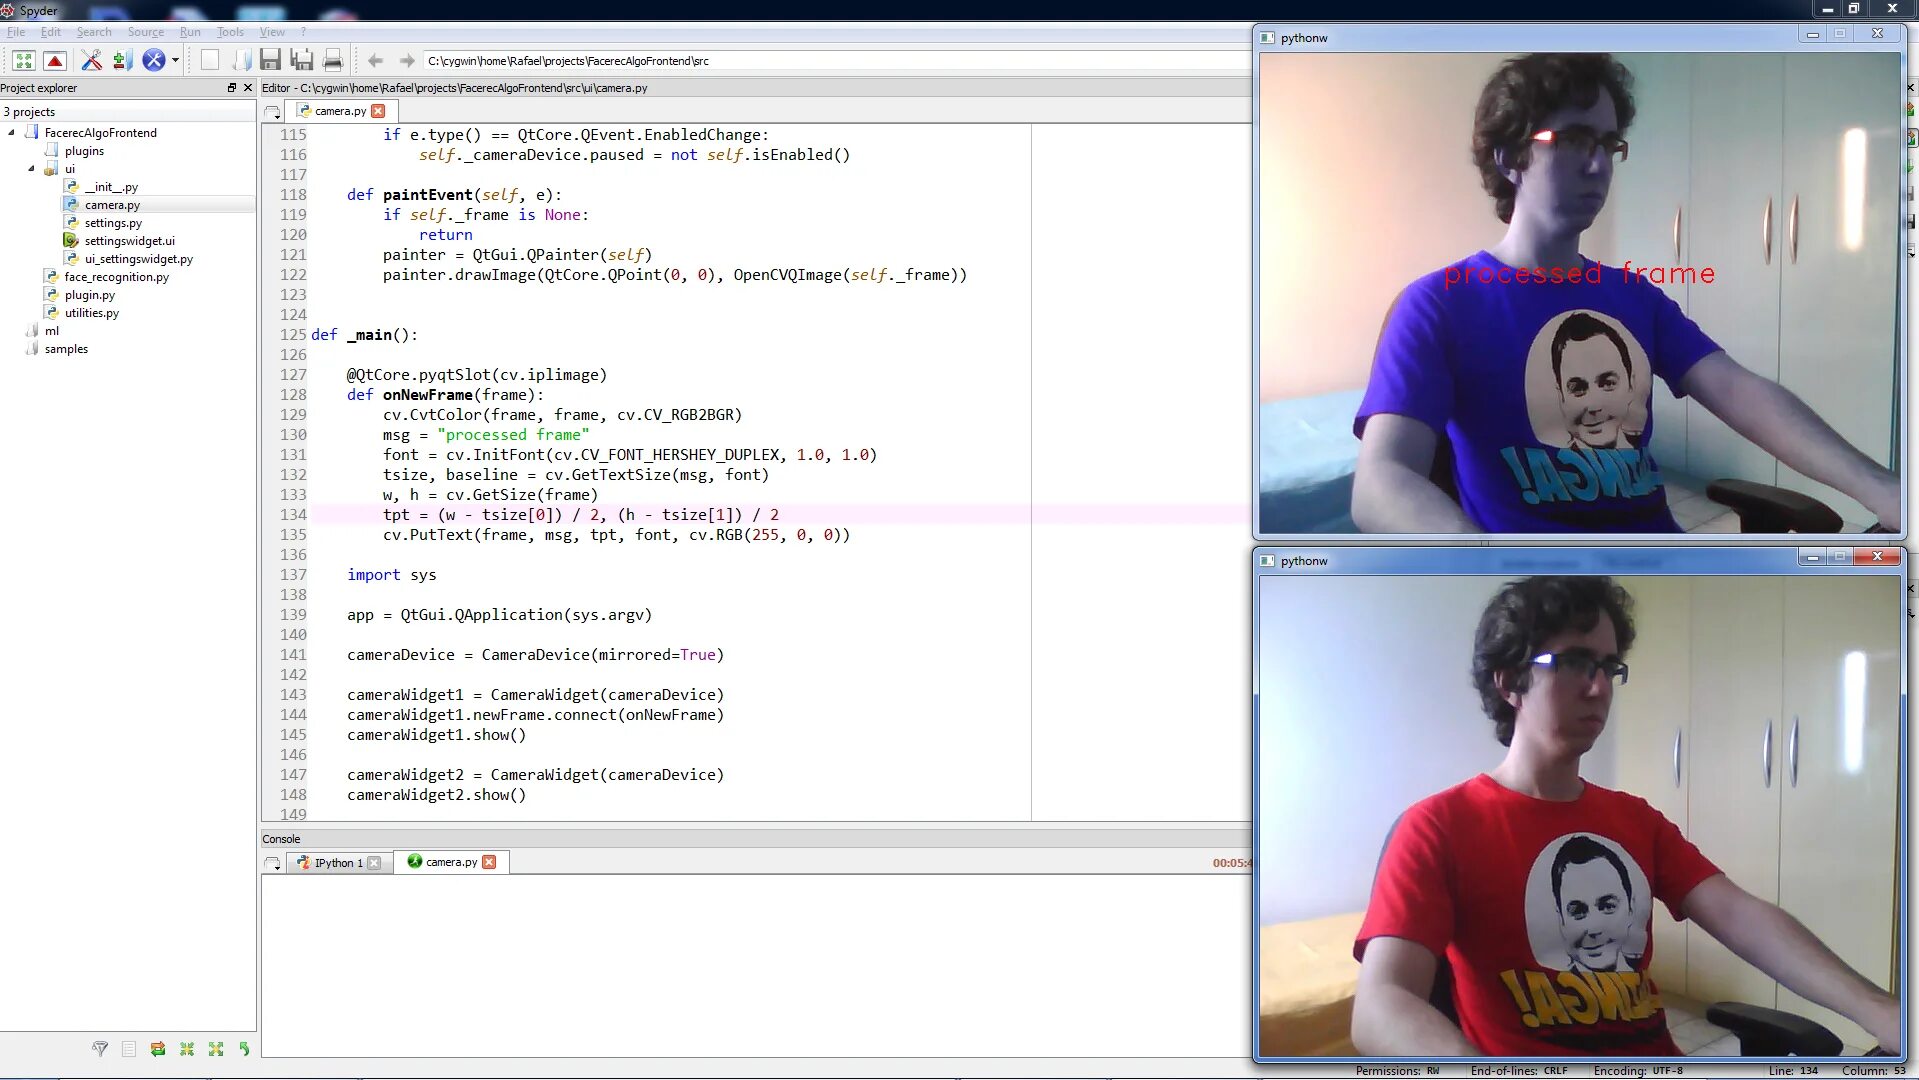Click the collapse all icon in project explorer
Screen dimensions: 1919x1080
tap(187, 1049)
